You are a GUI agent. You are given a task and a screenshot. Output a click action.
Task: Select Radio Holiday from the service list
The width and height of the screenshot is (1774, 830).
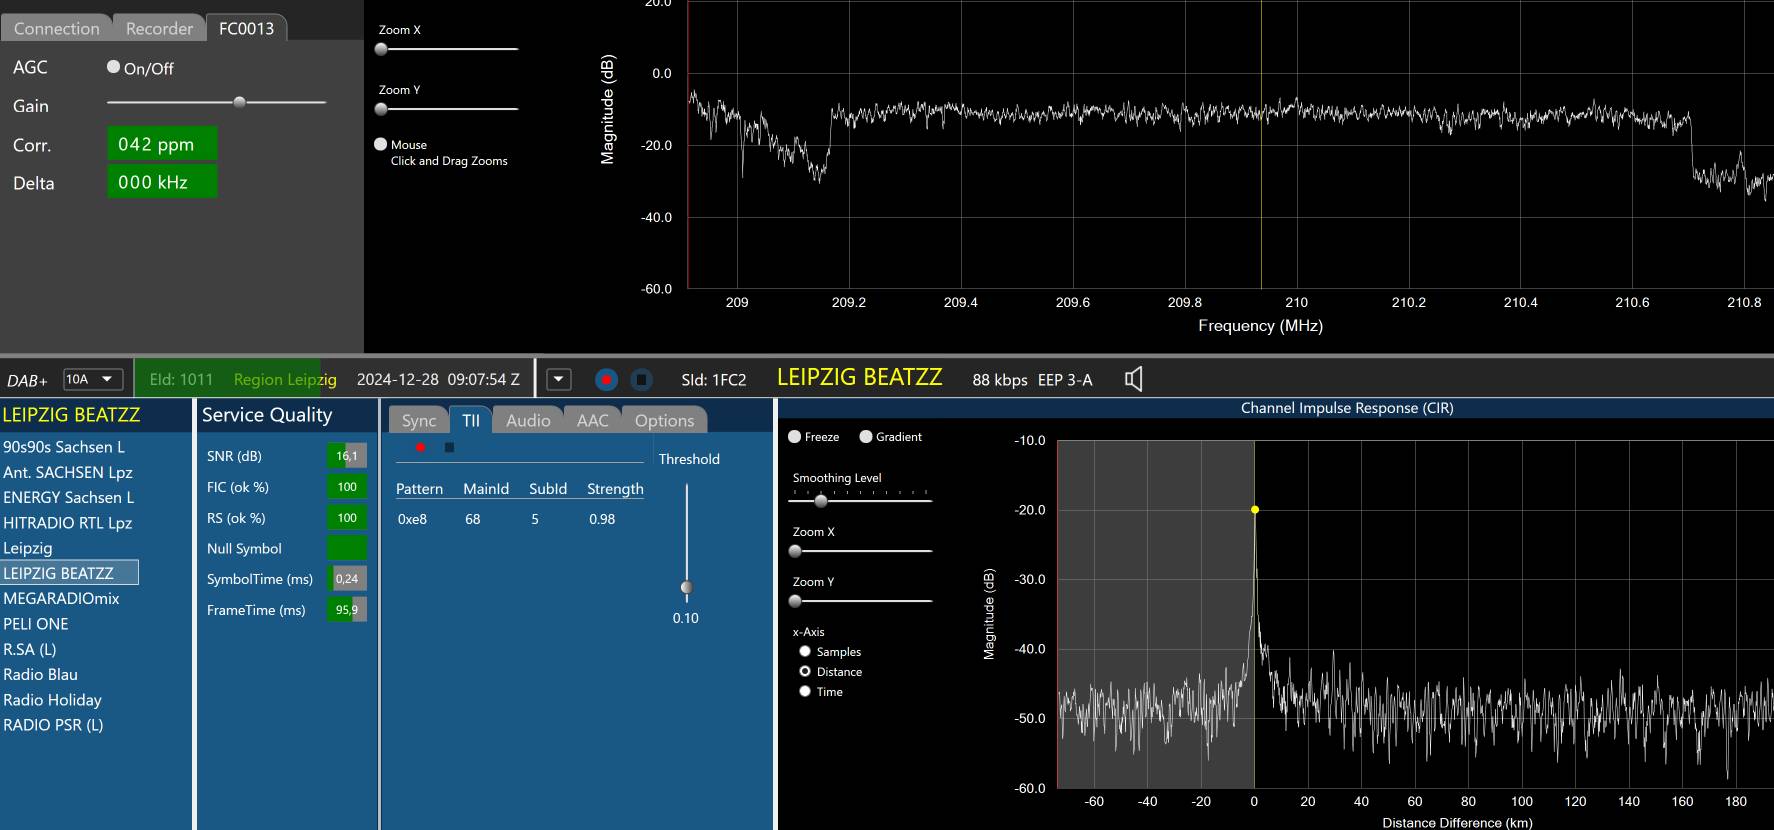coord(52,700)
